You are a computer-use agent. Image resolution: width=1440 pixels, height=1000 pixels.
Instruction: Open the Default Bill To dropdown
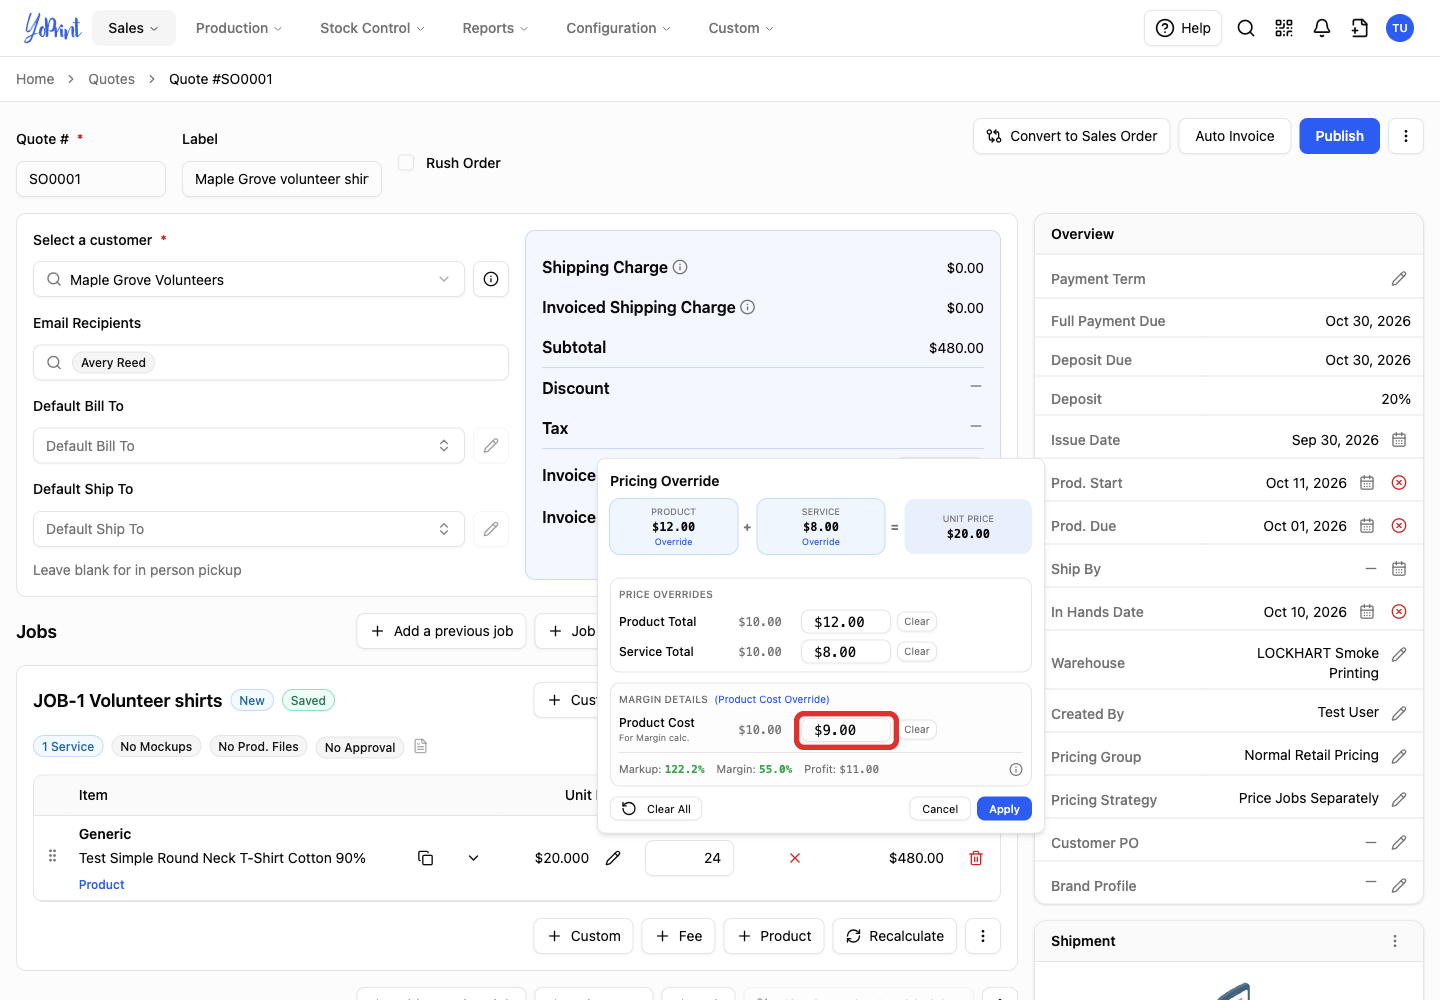[249, 446]
